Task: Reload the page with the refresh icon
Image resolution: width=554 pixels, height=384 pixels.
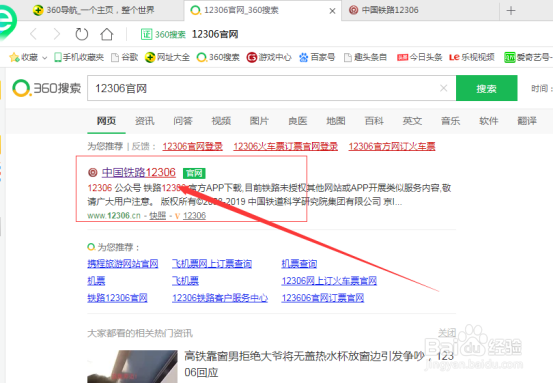Action: [x=82, y=34]
